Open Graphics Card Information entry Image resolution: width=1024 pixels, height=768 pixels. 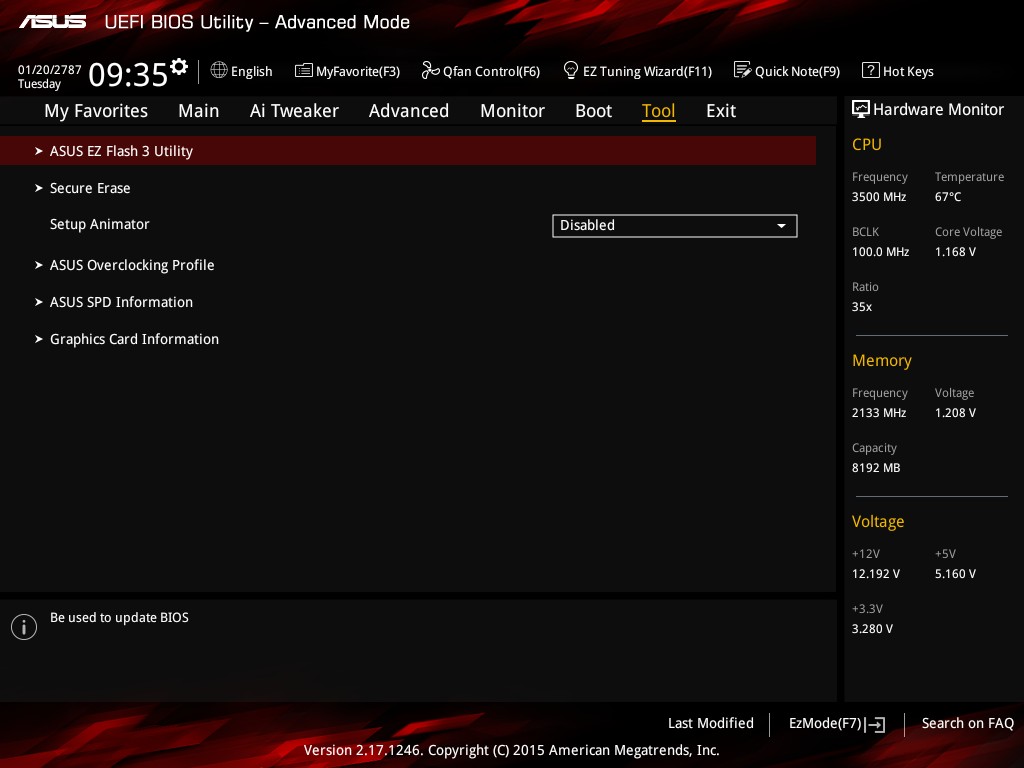click(x=135, y=339)
